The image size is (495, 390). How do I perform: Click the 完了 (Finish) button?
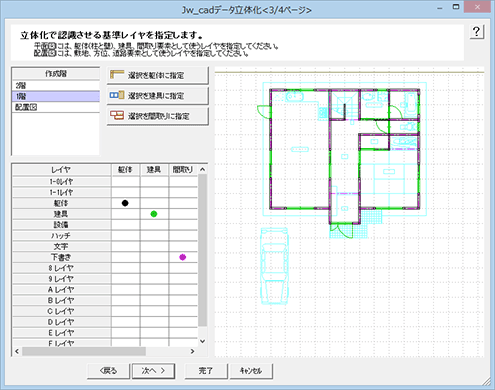click(x=206, y=371)
